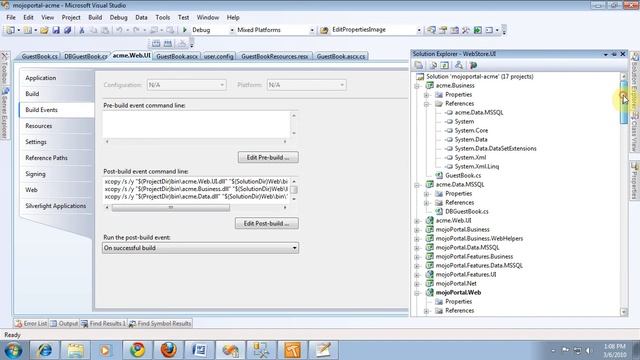Click View Class Diagram icon in Solution Explorer
This screenshot has width=640, height=360.
pyautogui.click(x=459, y=65)
